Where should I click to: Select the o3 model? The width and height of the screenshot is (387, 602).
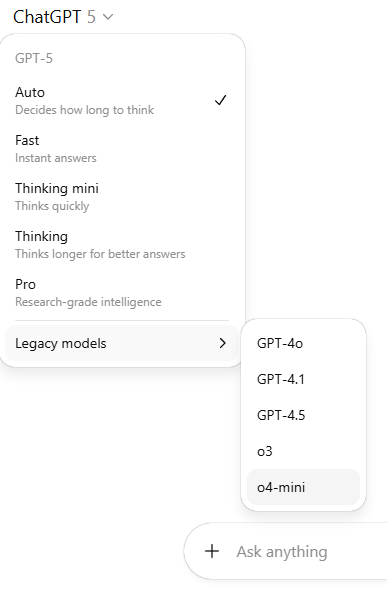[x=303, y=451]
